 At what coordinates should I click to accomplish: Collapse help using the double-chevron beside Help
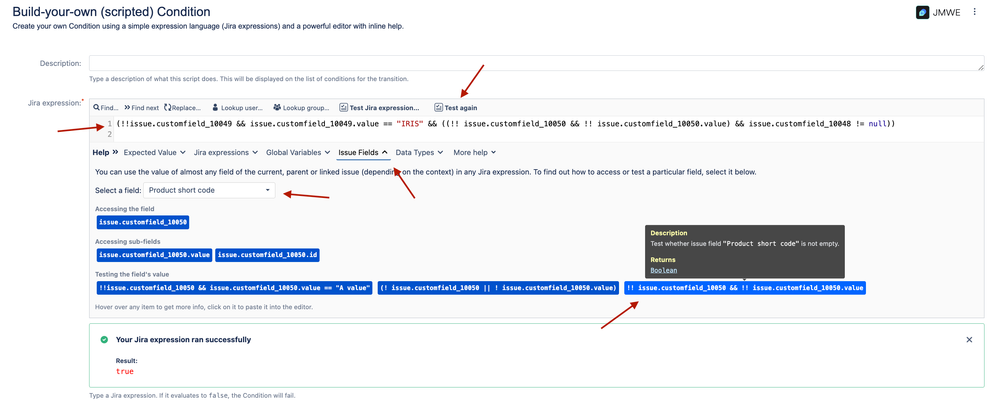(115, 153)
